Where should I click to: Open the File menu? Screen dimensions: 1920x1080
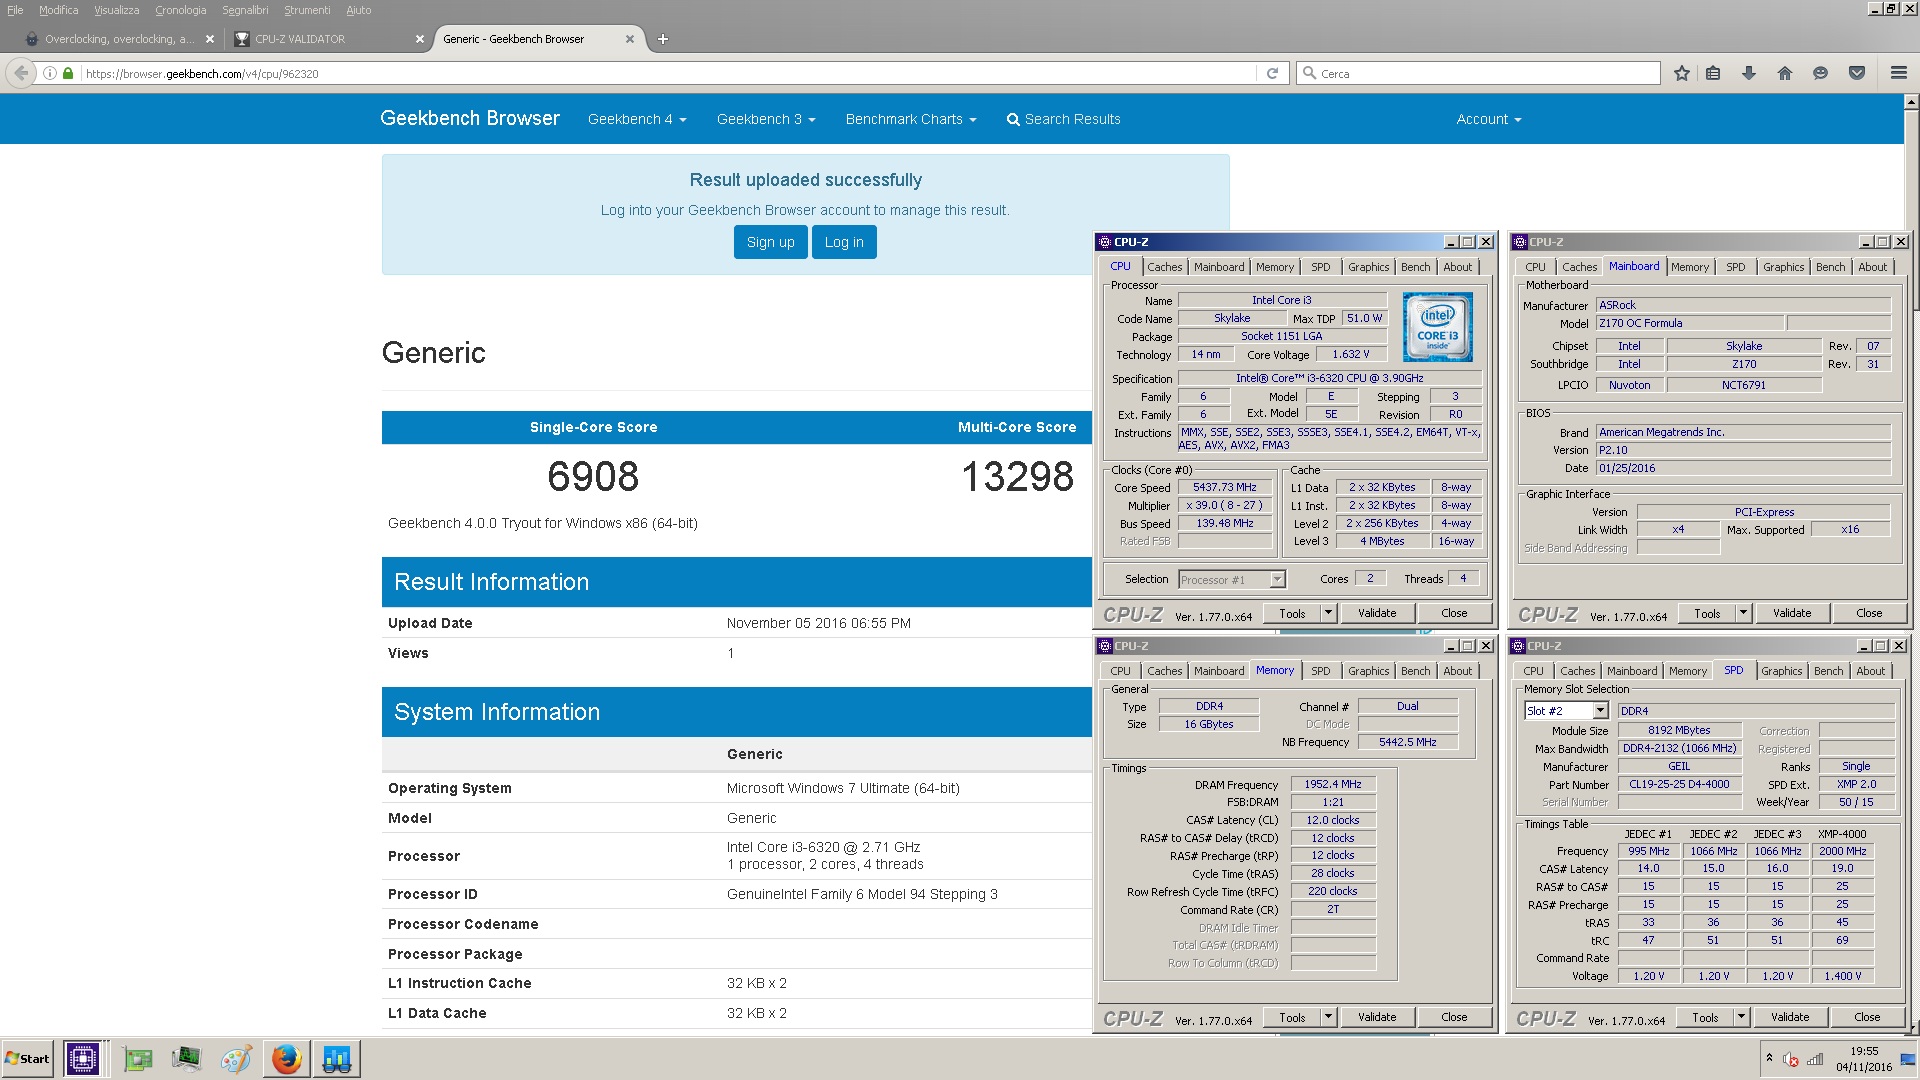tap(15, 10)
